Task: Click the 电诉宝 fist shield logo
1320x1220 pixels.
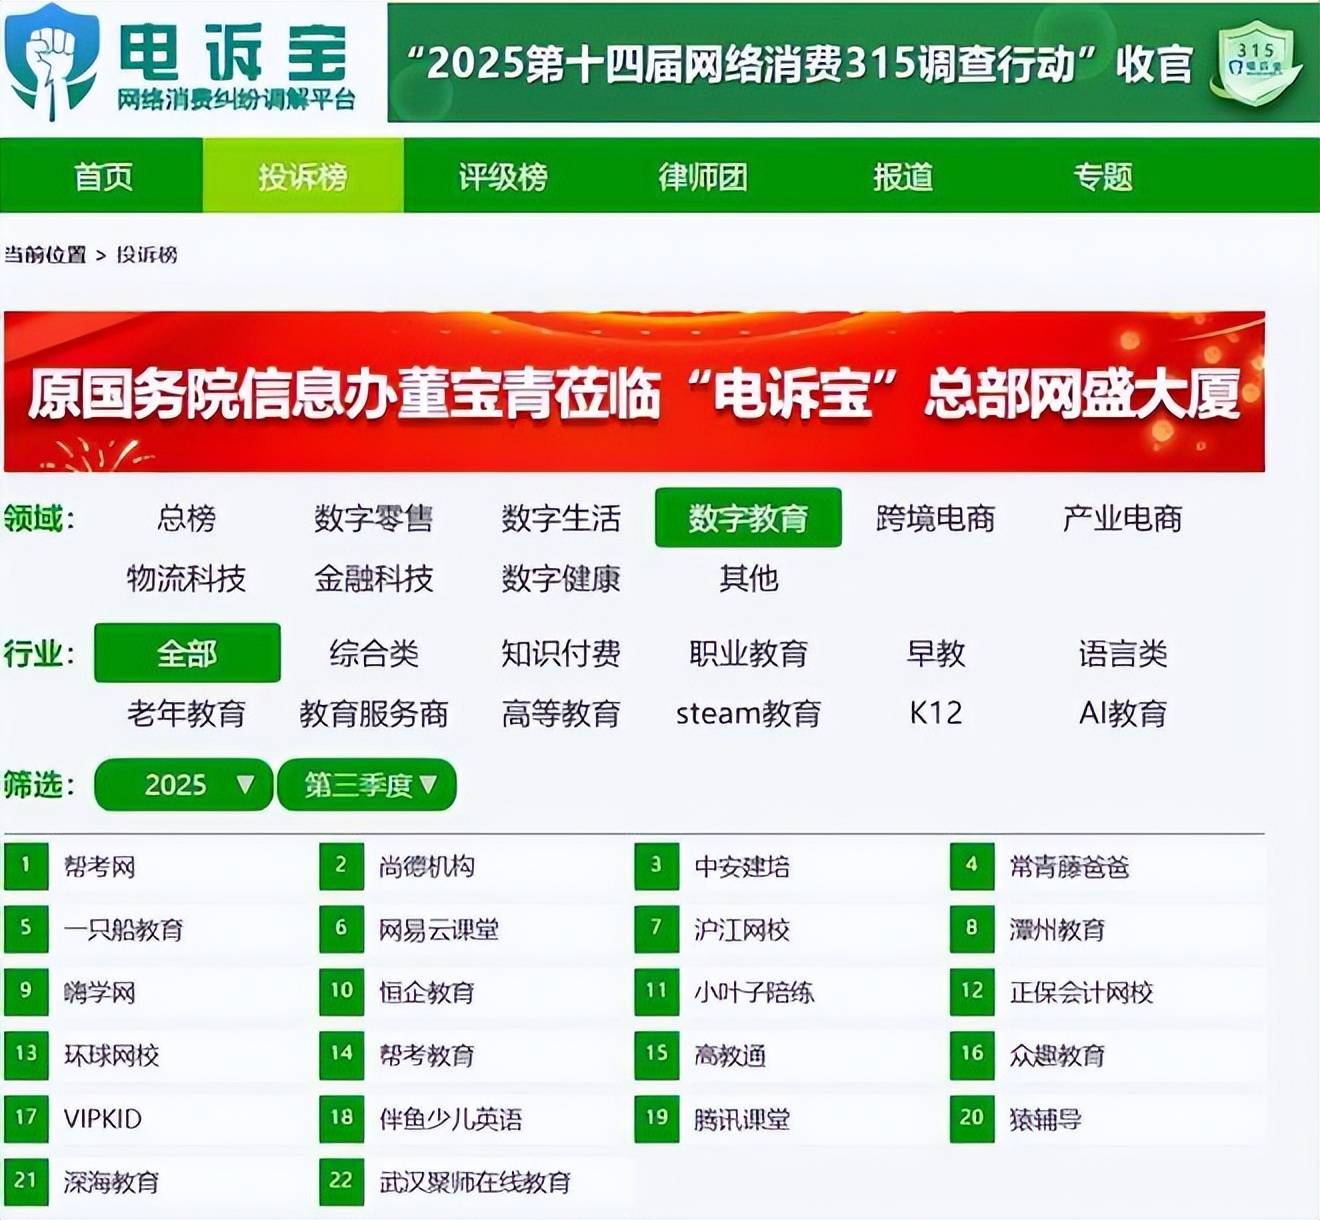Action: pos(52,60)
